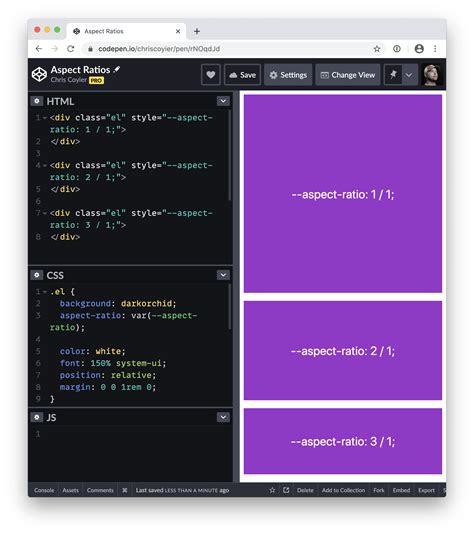Bookmark this page with star icon
This screenshot has width=474, height=534.
point(377,49)
